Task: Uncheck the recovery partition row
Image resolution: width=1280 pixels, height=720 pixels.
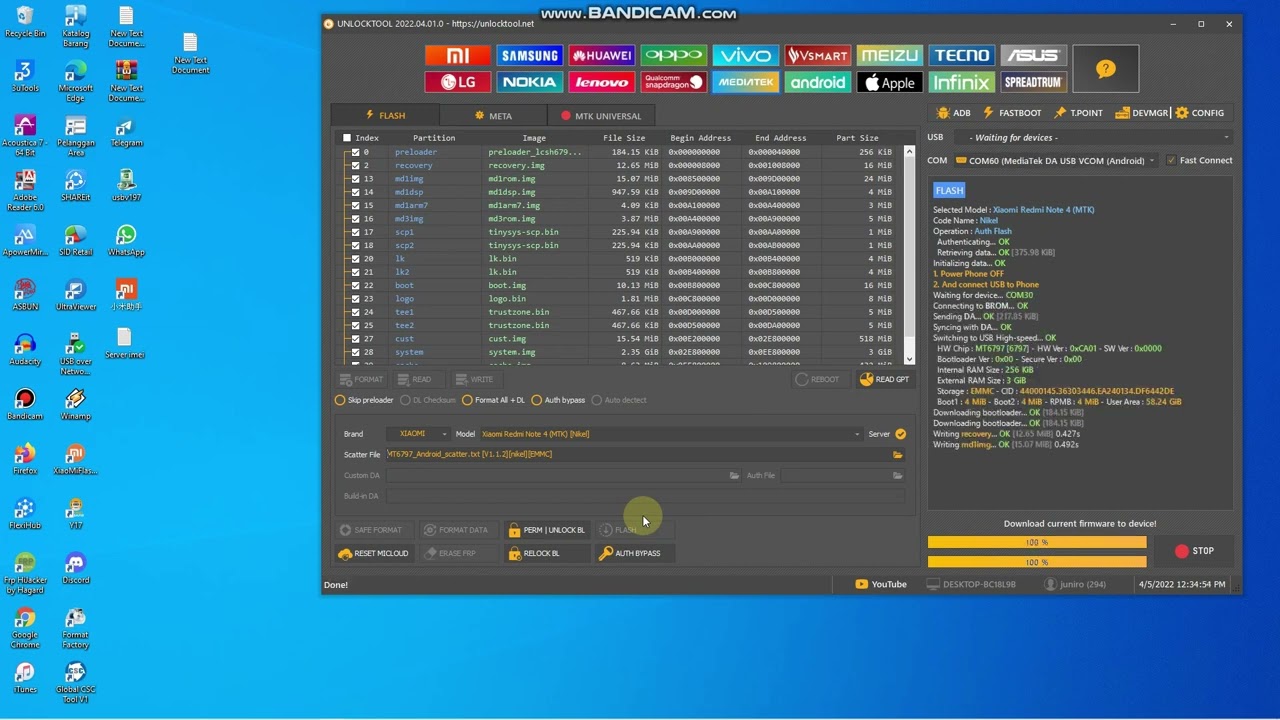Action: click(355, 165)
